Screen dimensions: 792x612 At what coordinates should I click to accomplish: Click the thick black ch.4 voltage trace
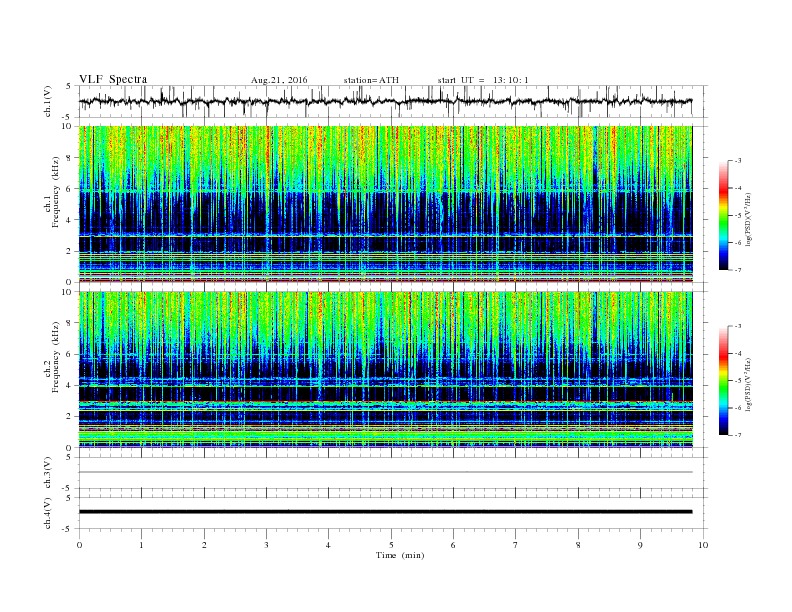point(385,512)
